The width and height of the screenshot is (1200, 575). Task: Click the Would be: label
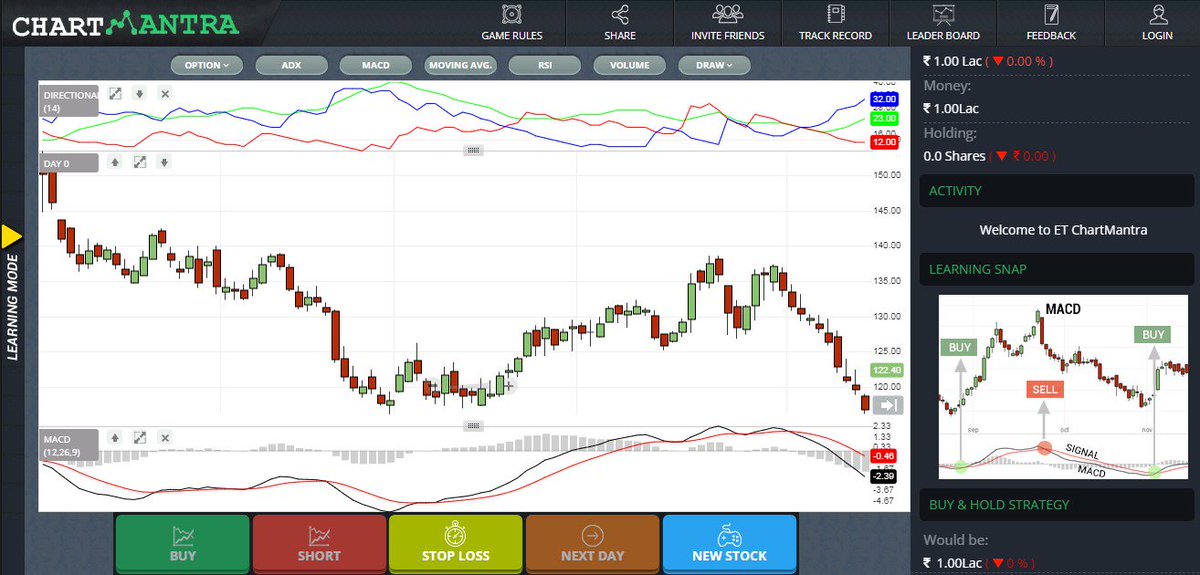(x=954, y=541)
